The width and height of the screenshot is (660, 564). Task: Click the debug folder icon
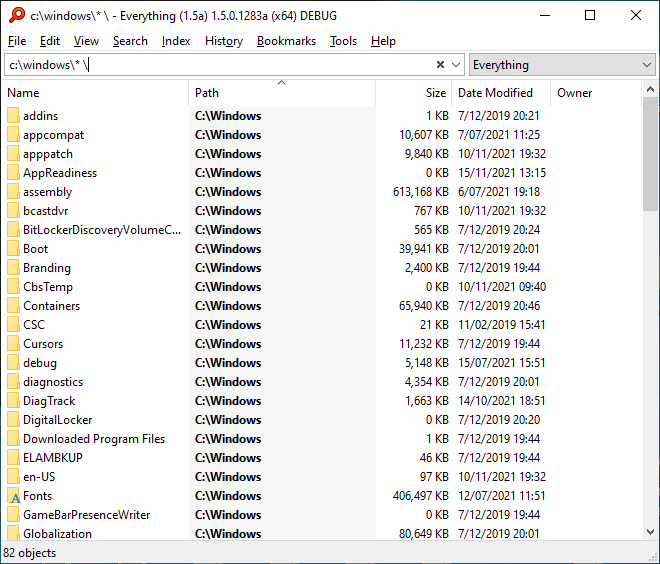click(13, 363)
